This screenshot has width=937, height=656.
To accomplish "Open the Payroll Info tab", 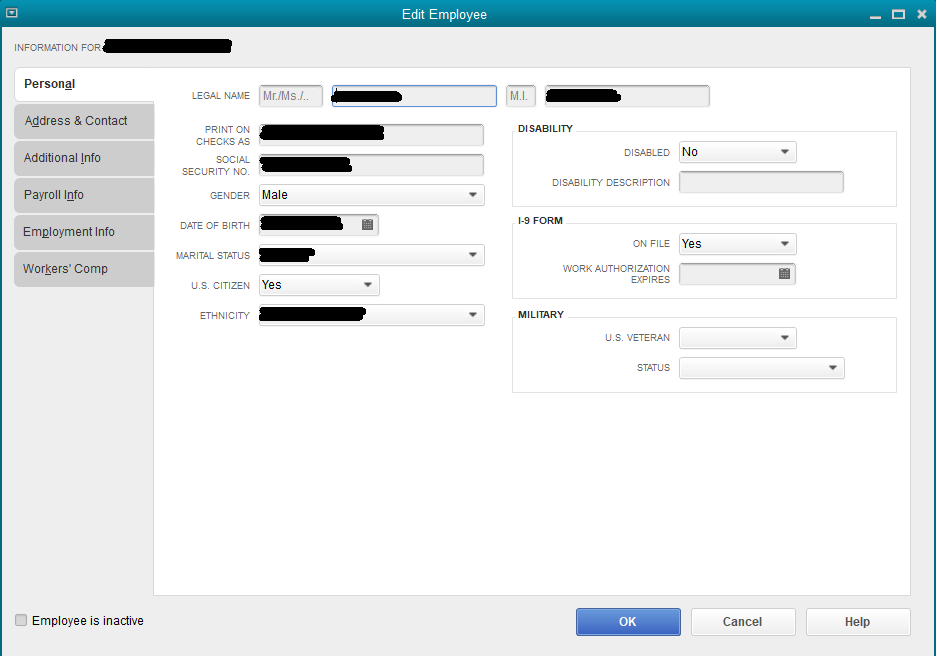I will (84, 195).
